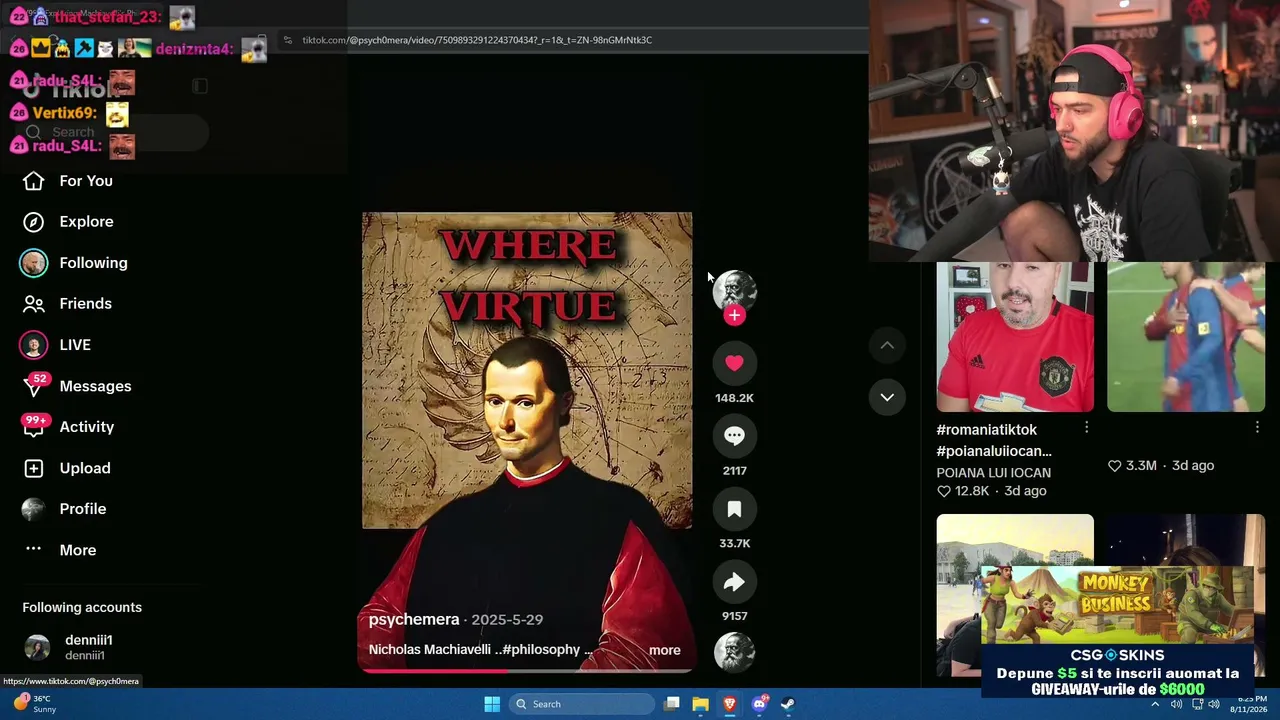Toggle the like heart on the video
The width and height of the screenshot is (1280, 720).
coord(734,363)
